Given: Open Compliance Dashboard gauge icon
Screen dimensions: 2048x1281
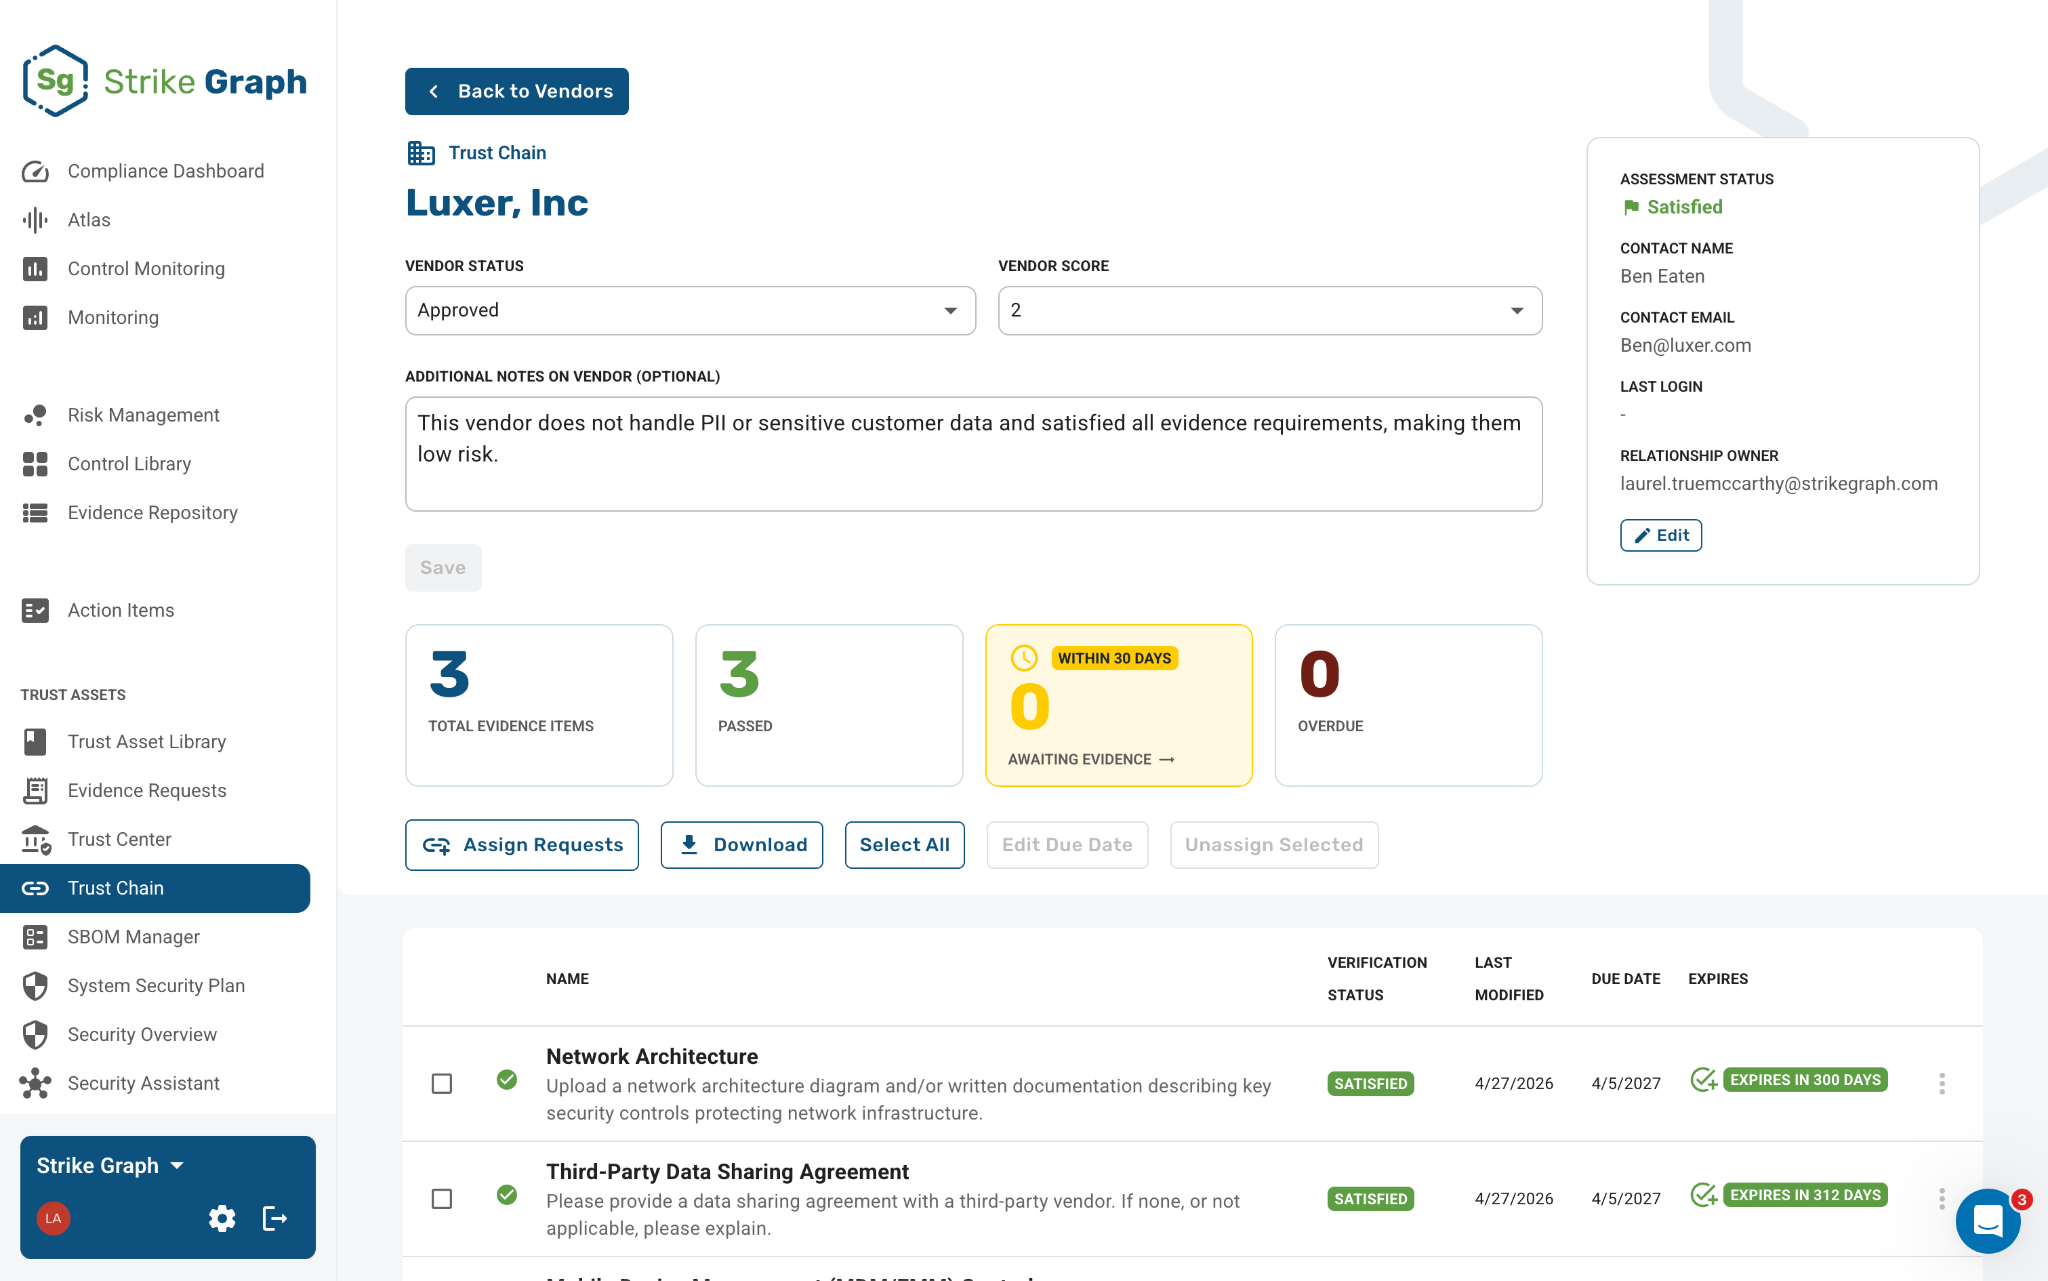Looking at the screenshot, I should tap(35, 171).
